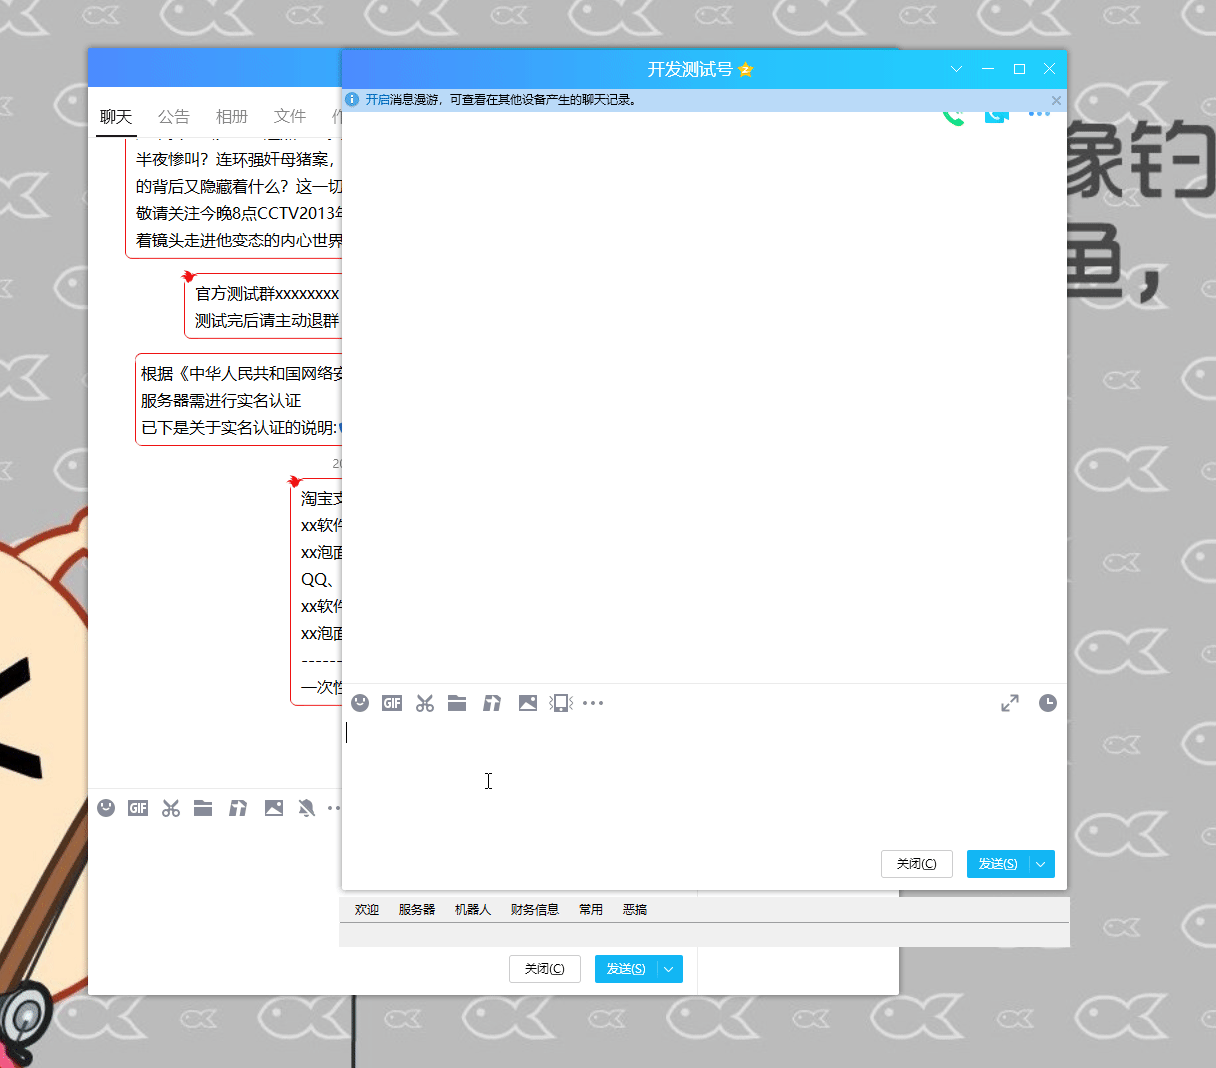The width and height of the screenshot is (1216, 1068).
Task: Select scissors screenshot tool in 开发测试号 chat
Action: tap(425, 703)
